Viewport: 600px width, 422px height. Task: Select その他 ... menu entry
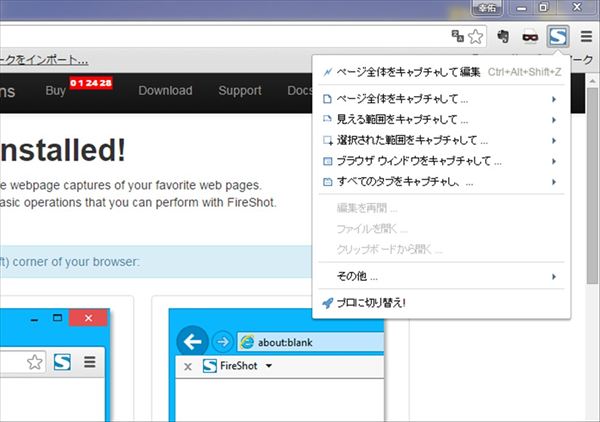click(x=442, y=276)
